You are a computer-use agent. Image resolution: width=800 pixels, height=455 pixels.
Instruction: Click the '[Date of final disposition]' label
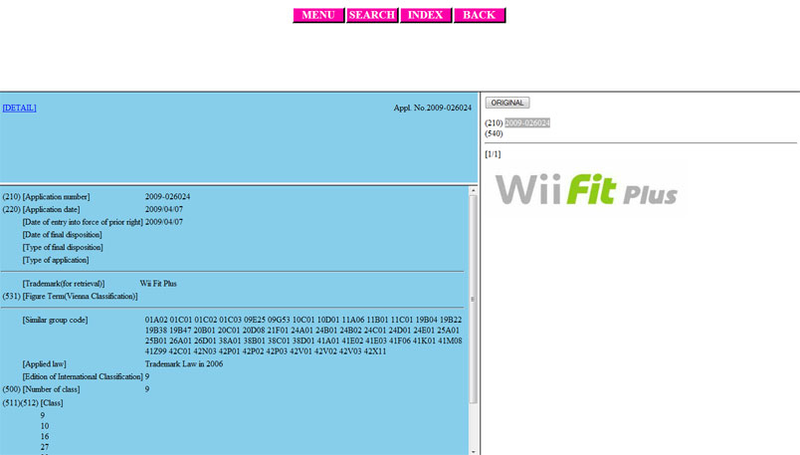pos(62,235)
